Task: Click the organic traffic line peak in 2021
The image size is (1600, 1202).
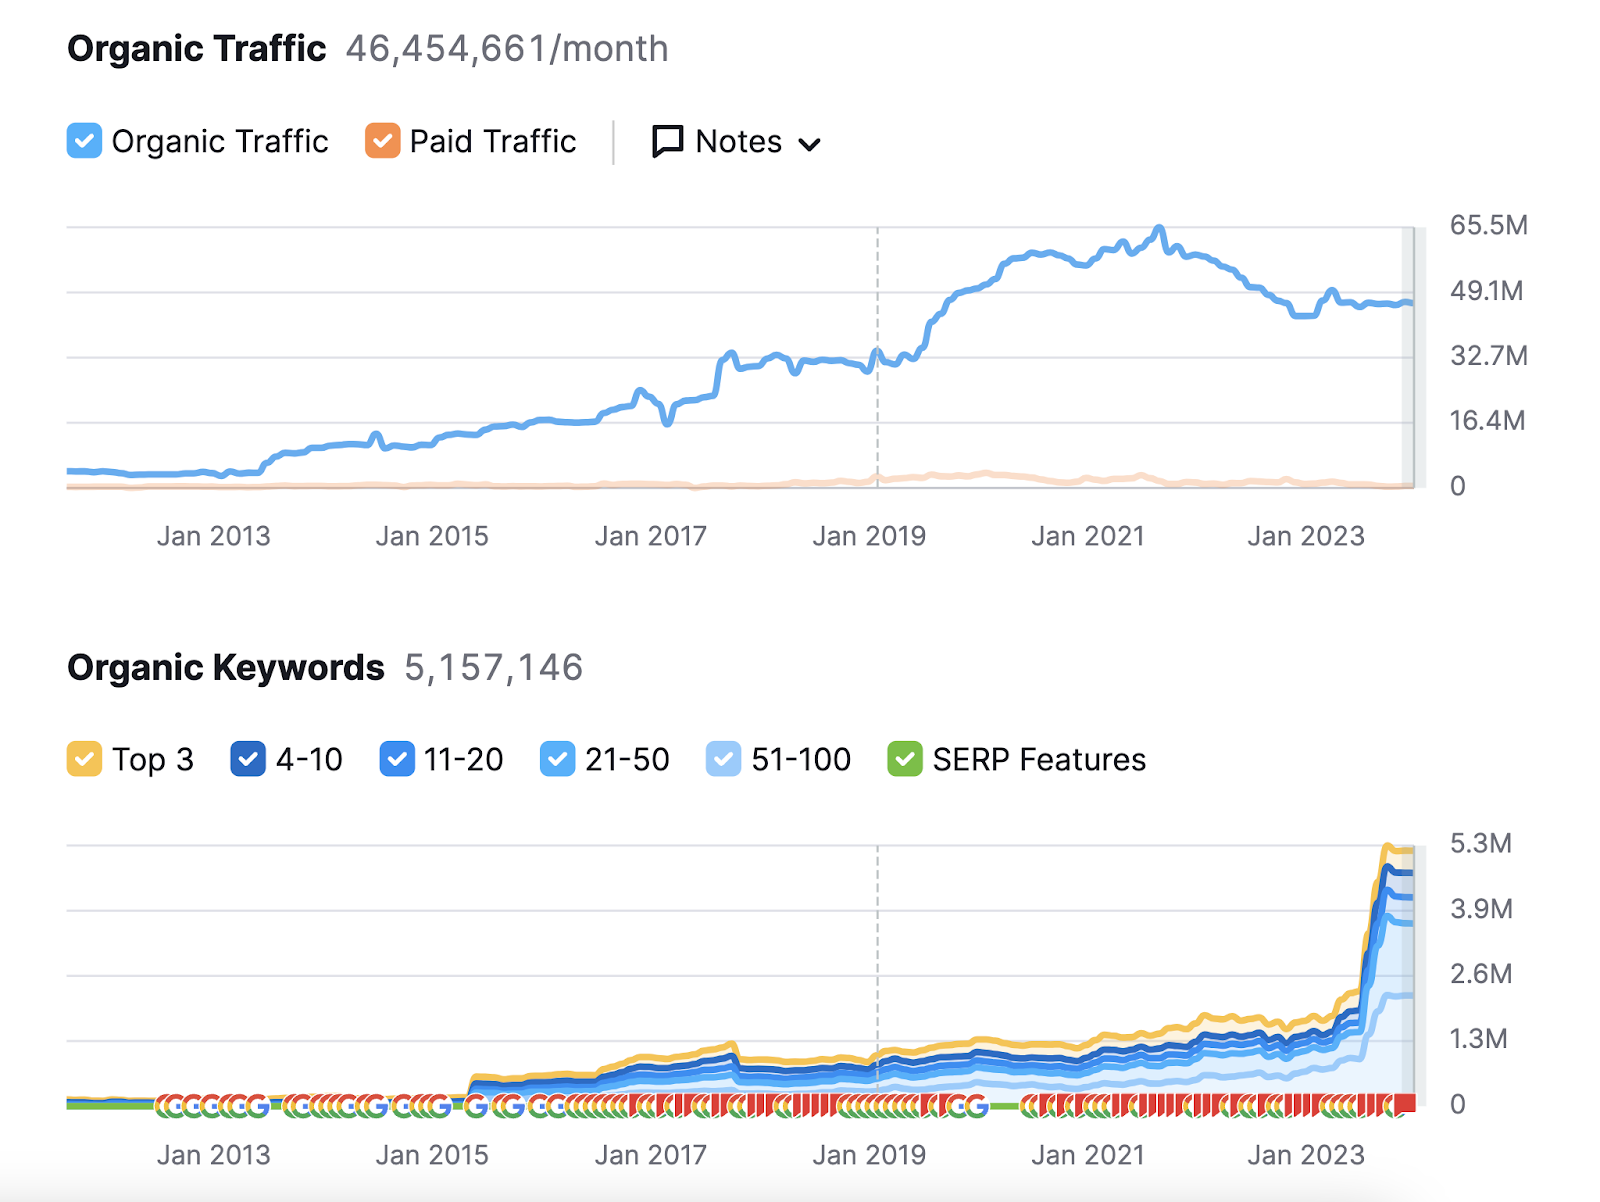Action: (1159, 229)
